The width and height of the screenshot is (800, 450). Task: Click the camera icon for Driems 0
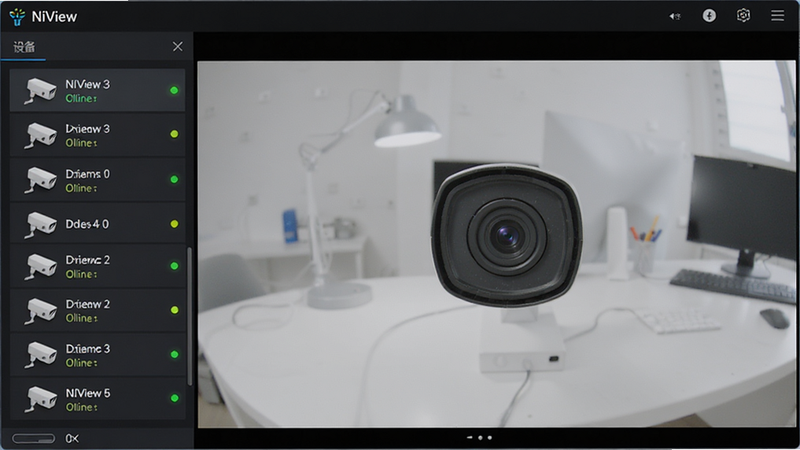coord(41,180)
